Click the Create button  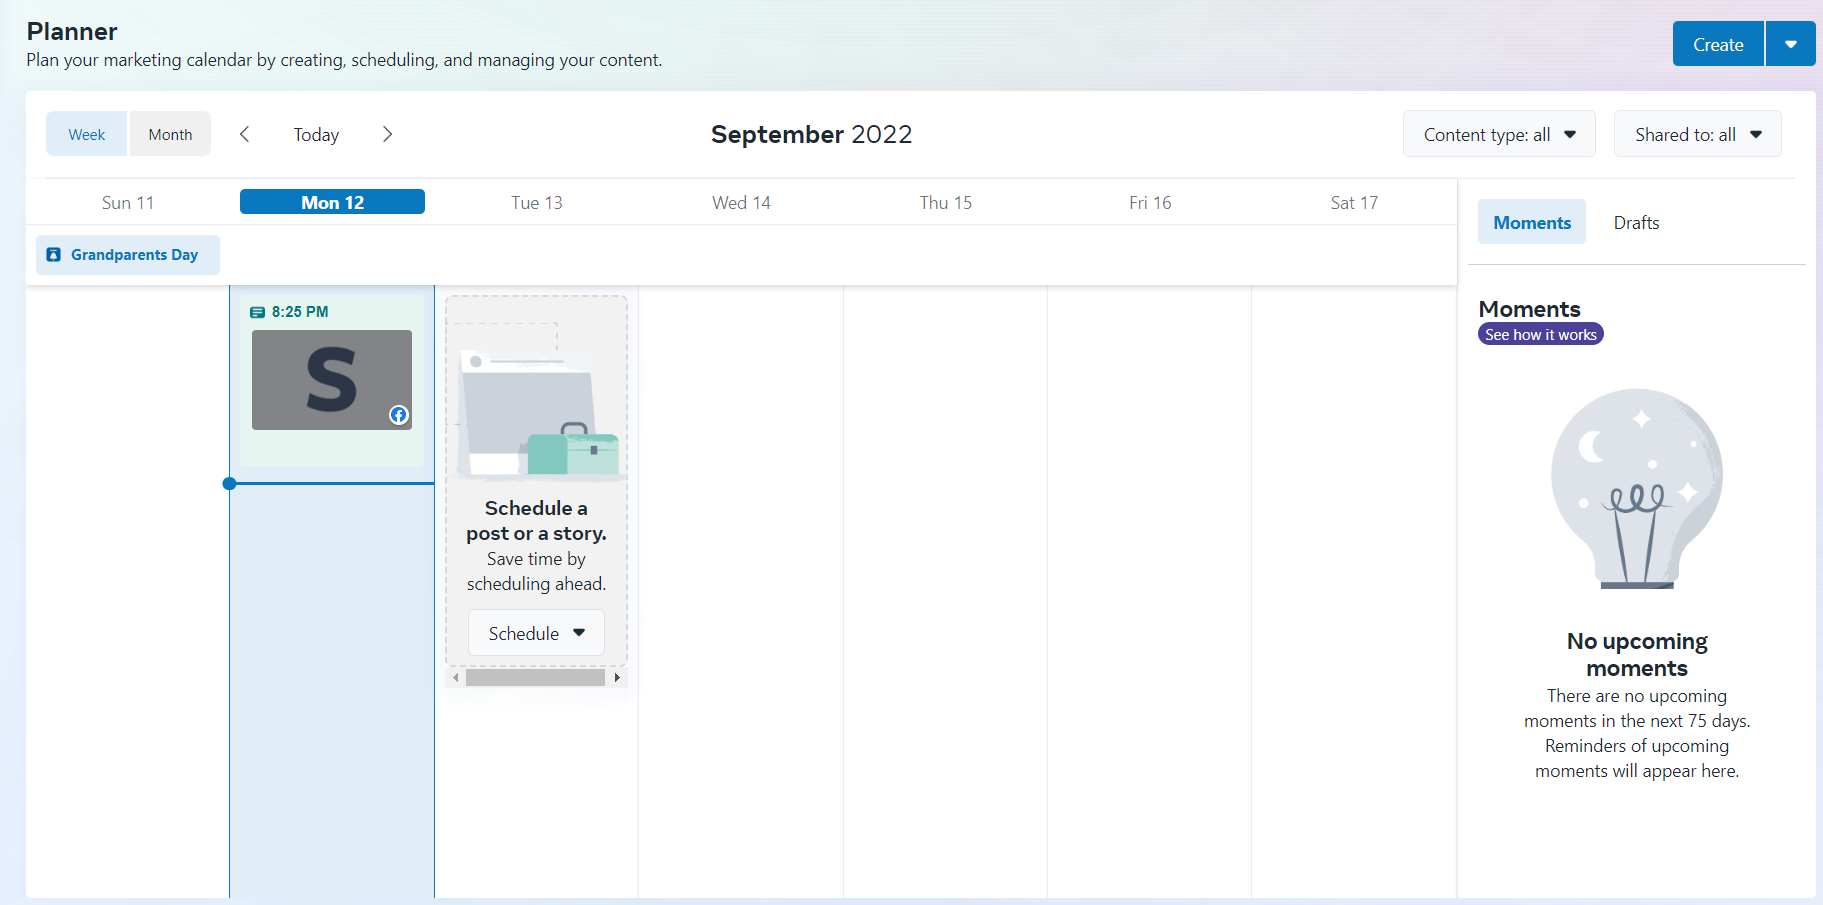1717,43
